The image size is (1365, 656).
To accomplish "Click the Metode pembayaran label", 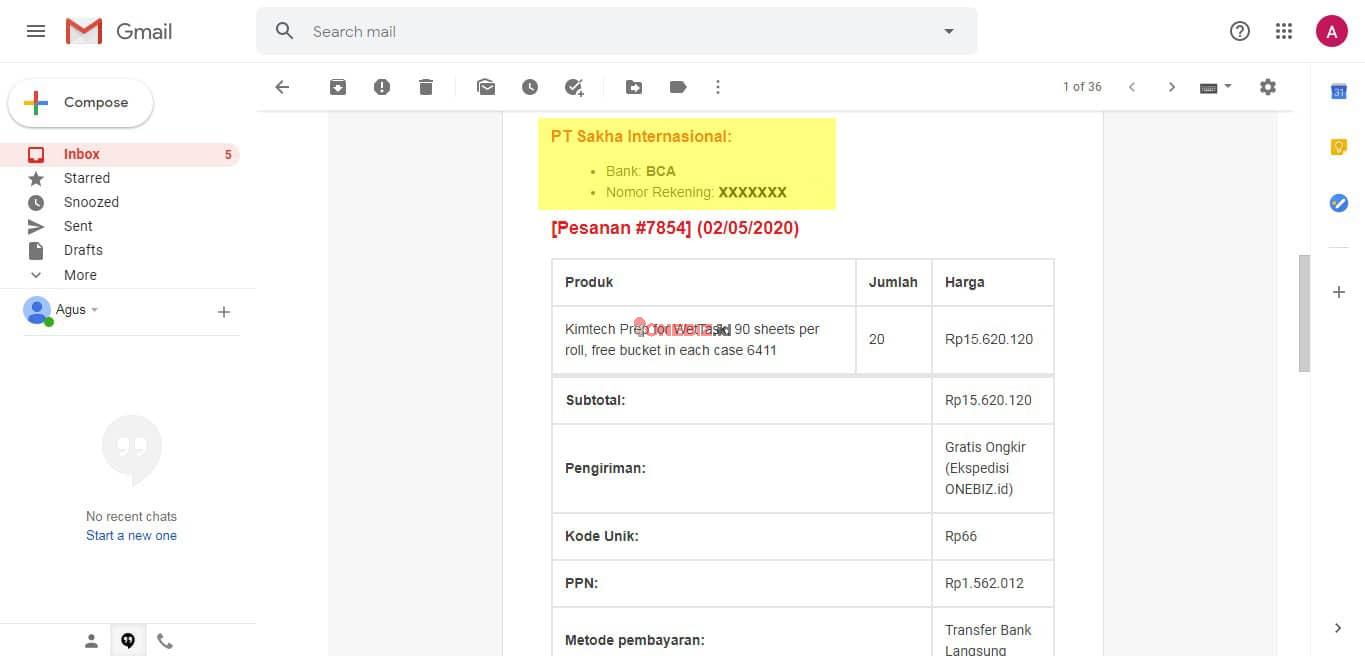I will coord(635,640).
